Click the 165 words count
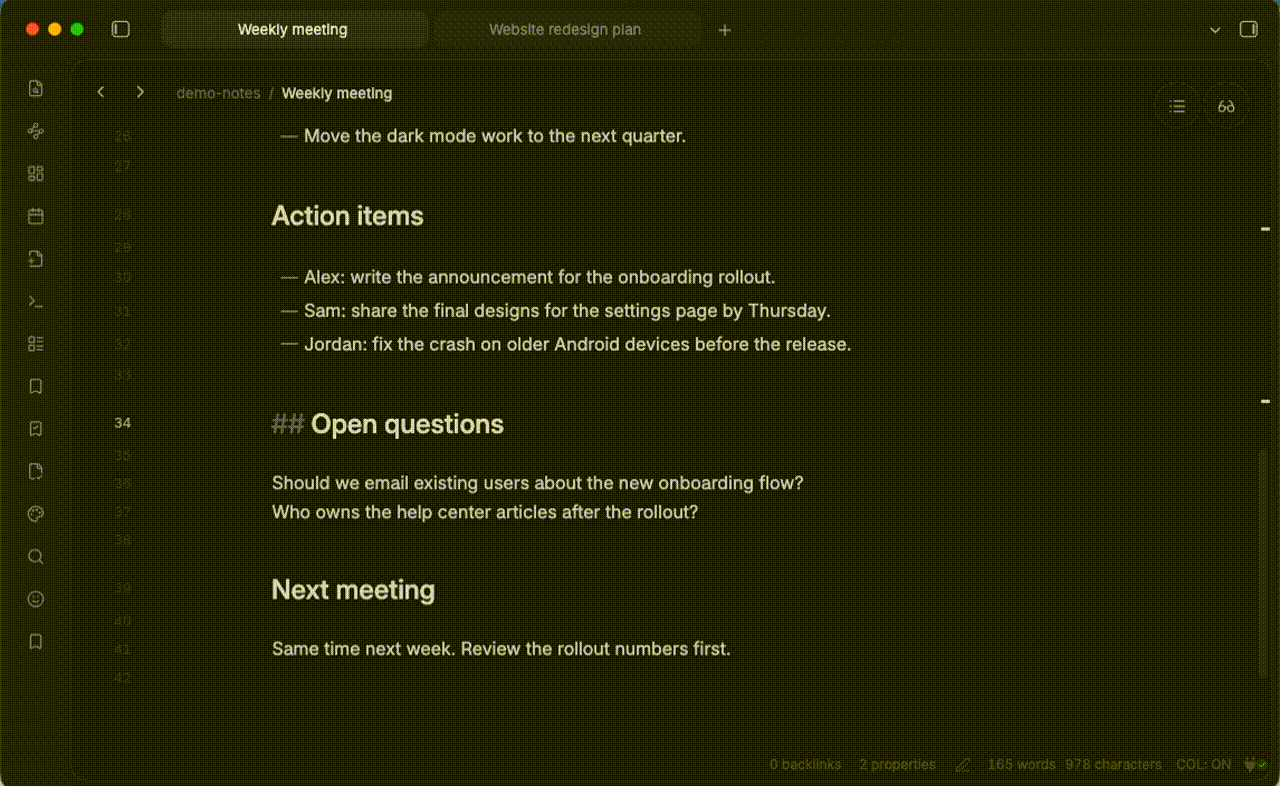 [x=1021, y=764]
